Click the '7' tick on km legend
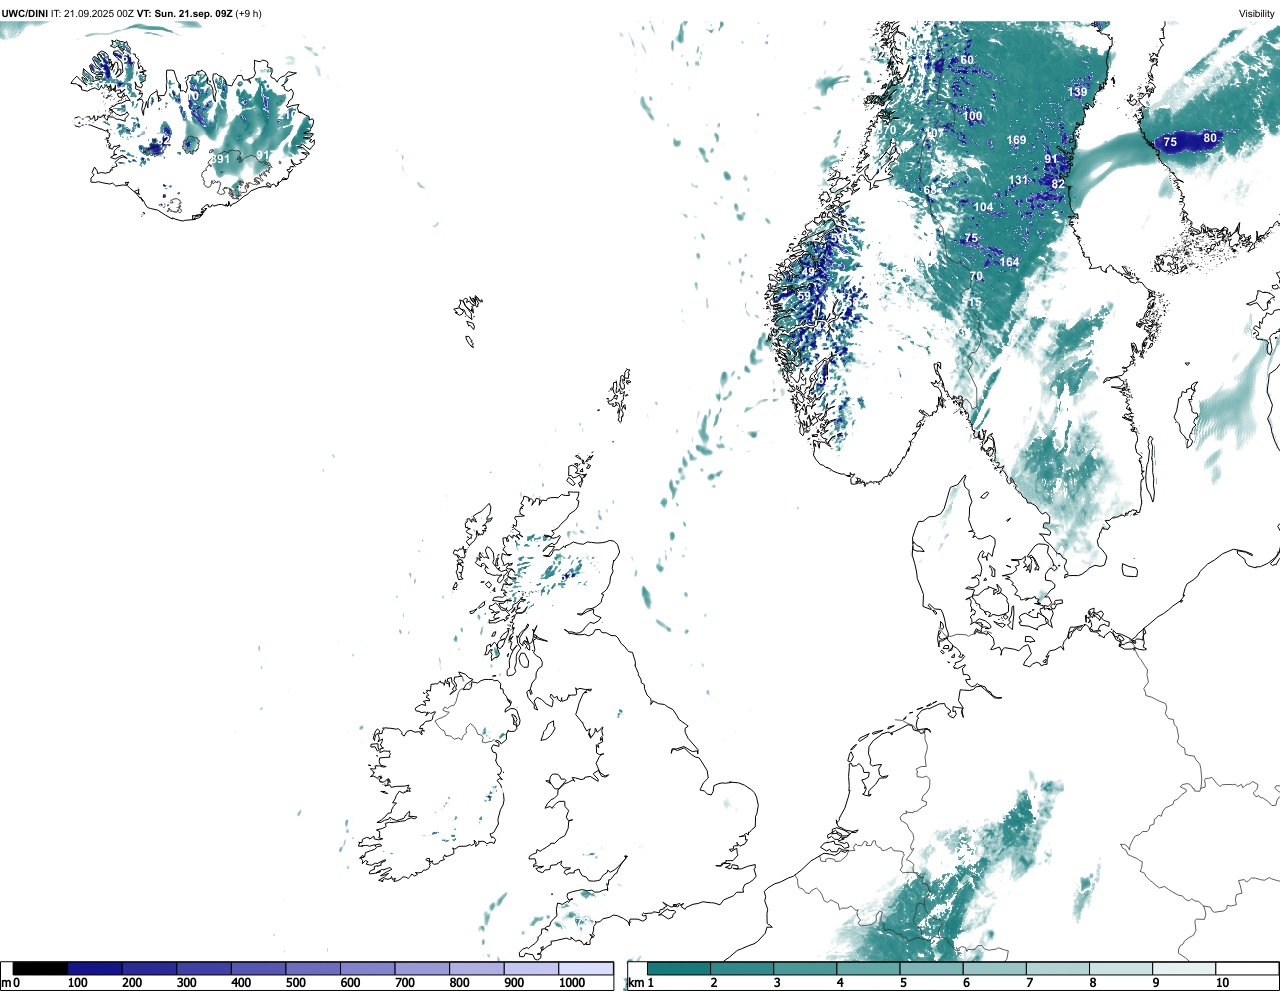The width and height of the screenshot is (1280, 991). [1029, 983]
